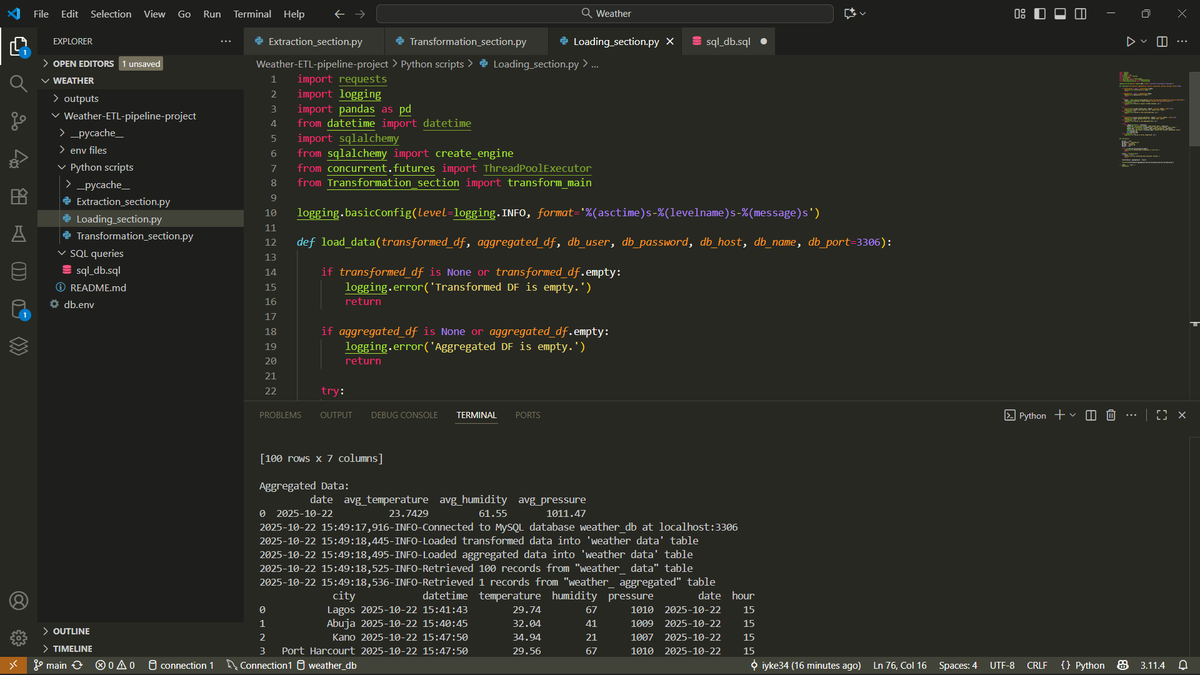Screen dimensions: 1200x675
Task: Open the Accounts menu icon
Action: point(18,601)
